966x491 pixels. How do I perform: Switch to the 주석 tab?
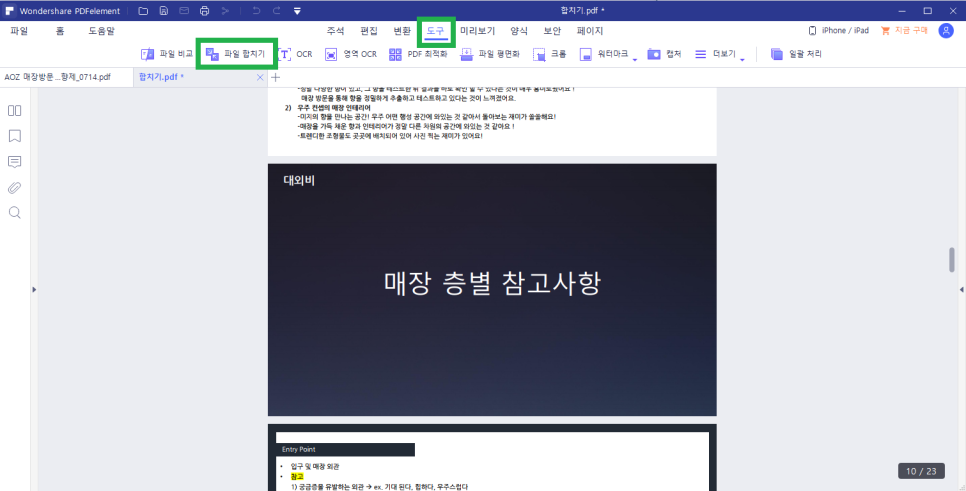coord(336,31)
